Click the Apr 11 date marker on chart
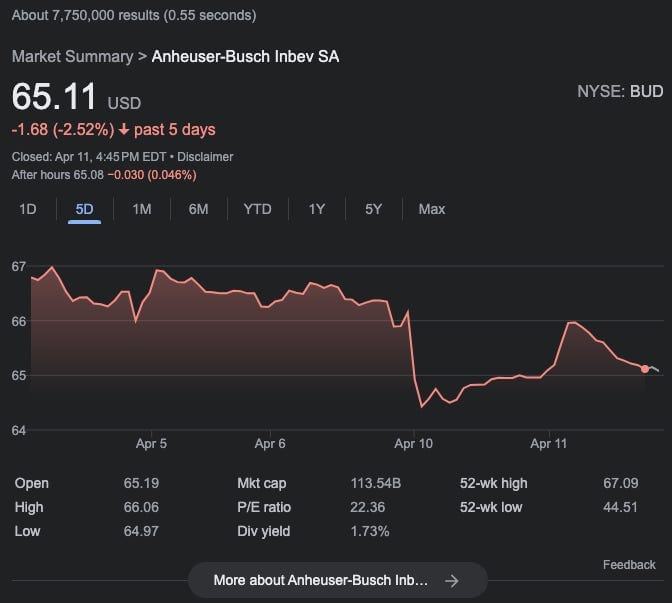 point(549,443)
